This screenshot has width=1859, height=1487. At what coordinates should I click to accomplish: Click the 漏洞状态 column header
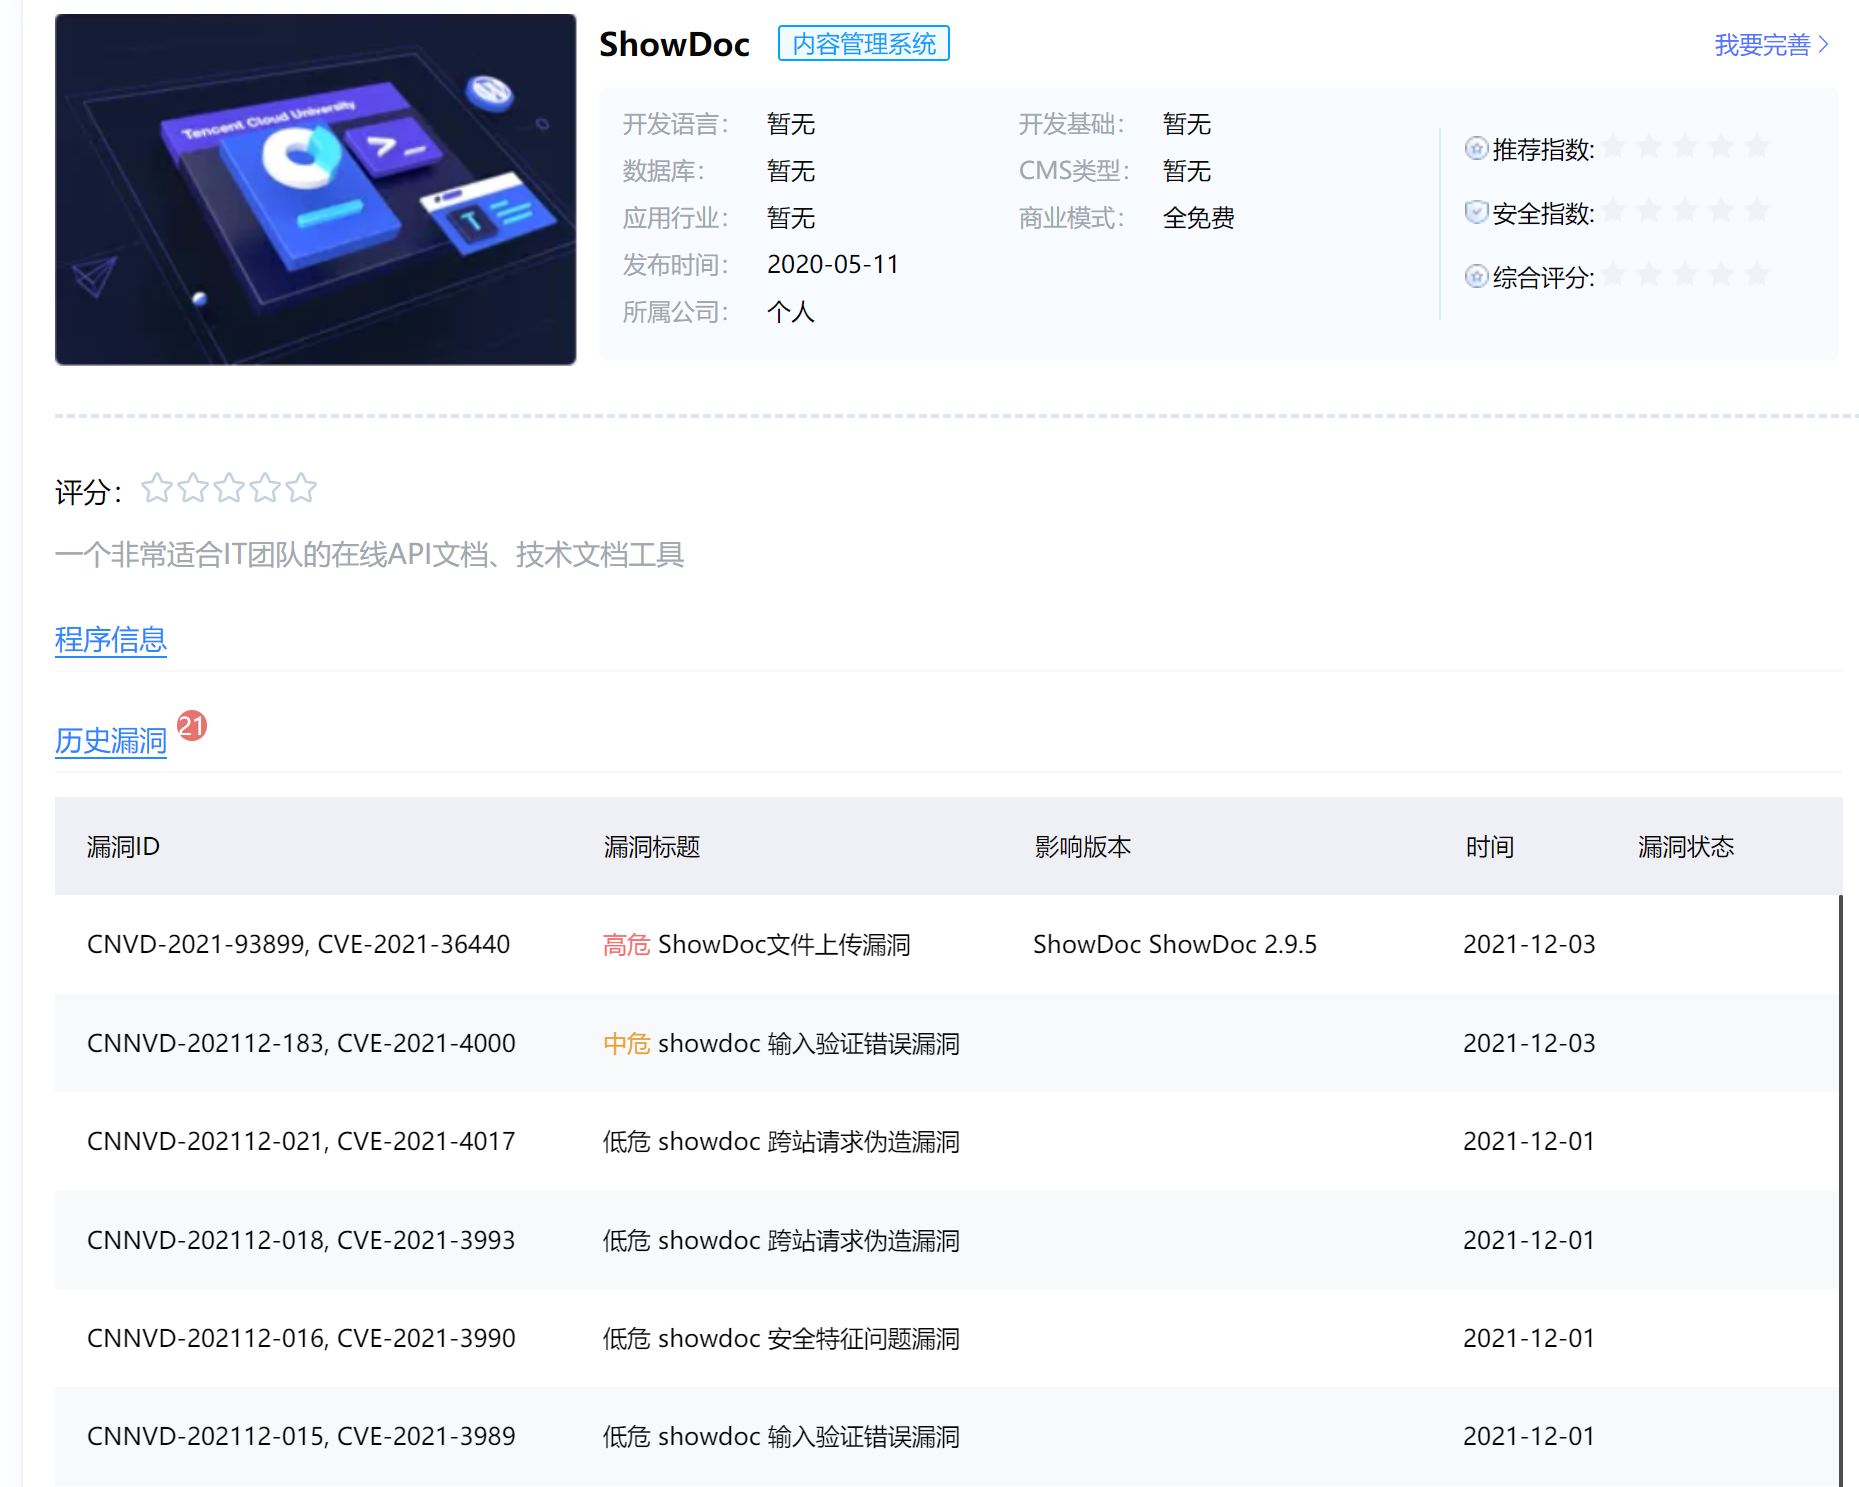pos(1686,847)
